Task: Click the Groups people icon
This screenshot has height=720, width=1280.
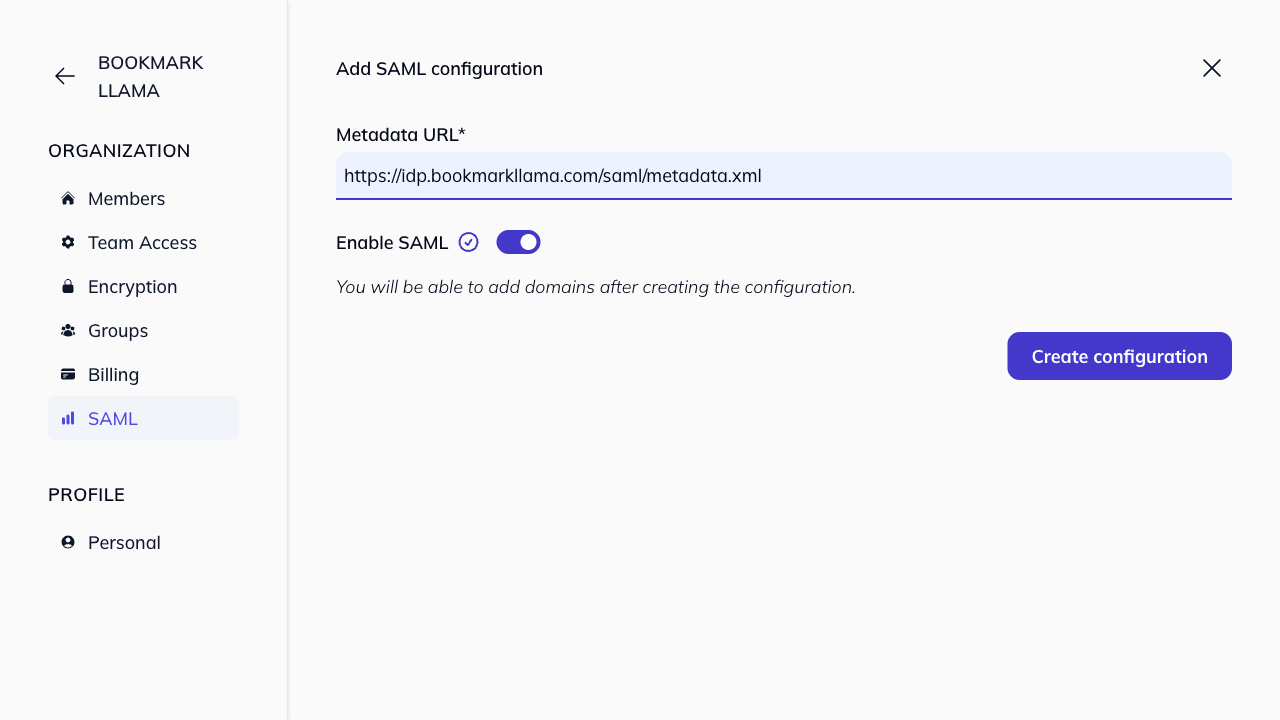Action: [67, 330]
